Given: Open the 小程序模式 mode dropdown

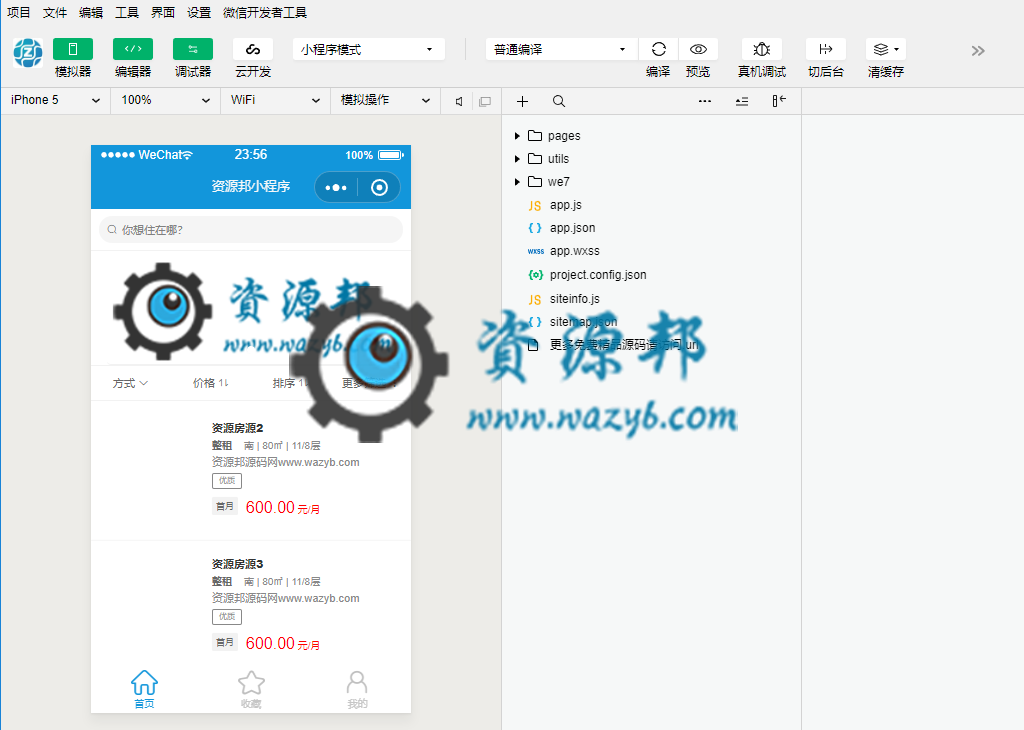Looking at the screenshot, I should [369, 50].
